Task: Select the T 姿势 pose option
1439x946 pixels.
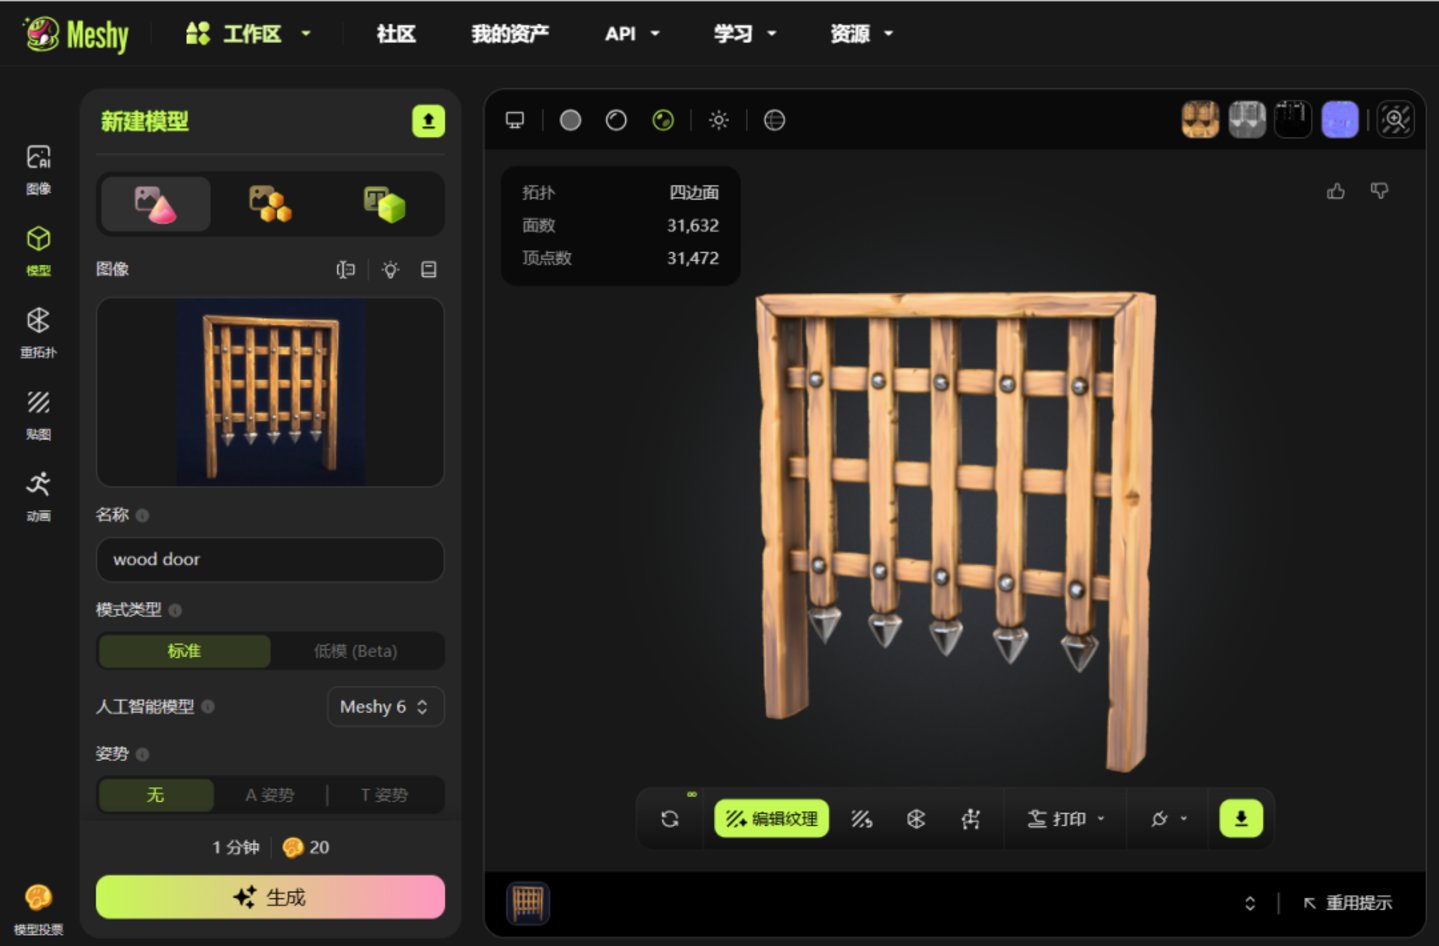Action: tap(385, 795)
